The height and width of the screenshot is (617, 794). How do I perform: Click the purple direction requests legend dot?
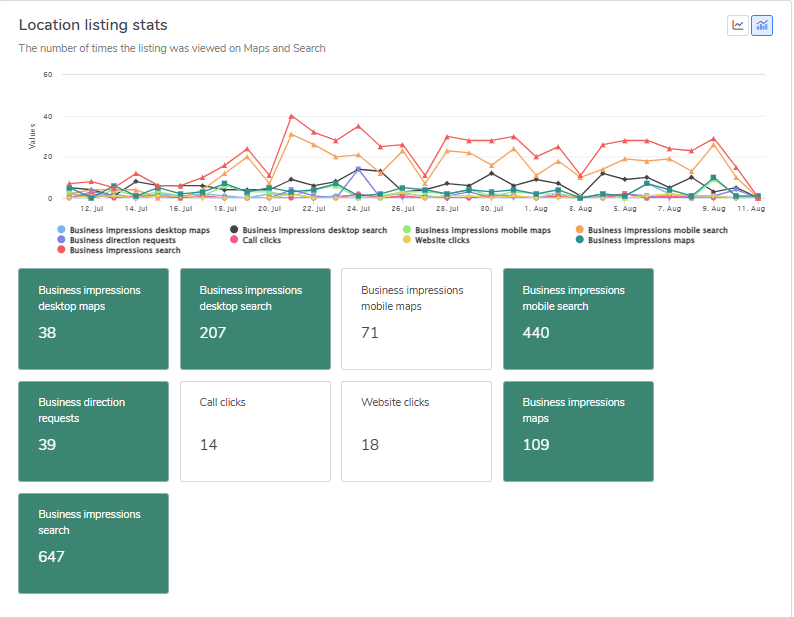[x=62, y=240]
